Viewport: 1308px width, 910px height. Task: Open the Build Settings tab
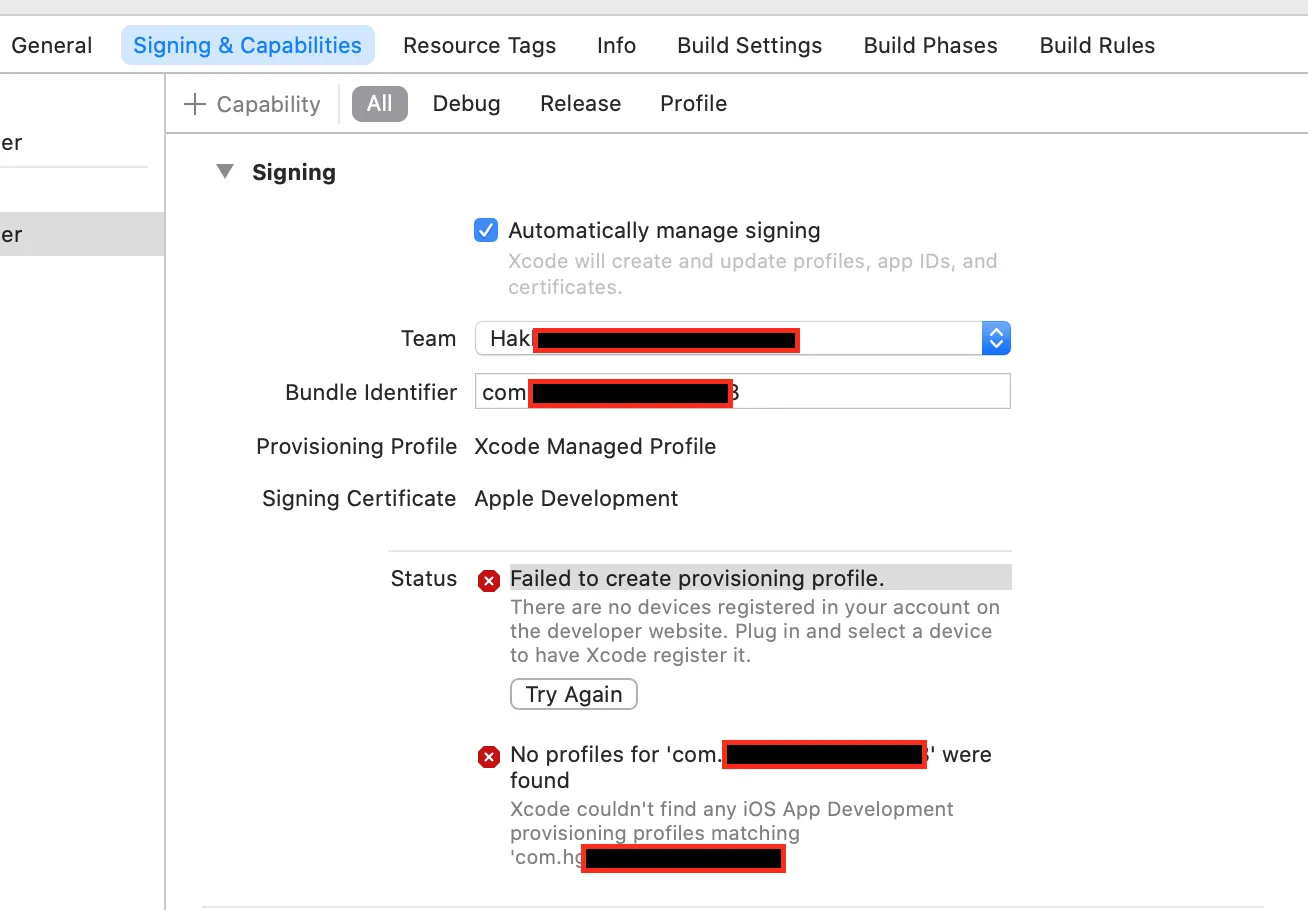[x=749, y=46]
